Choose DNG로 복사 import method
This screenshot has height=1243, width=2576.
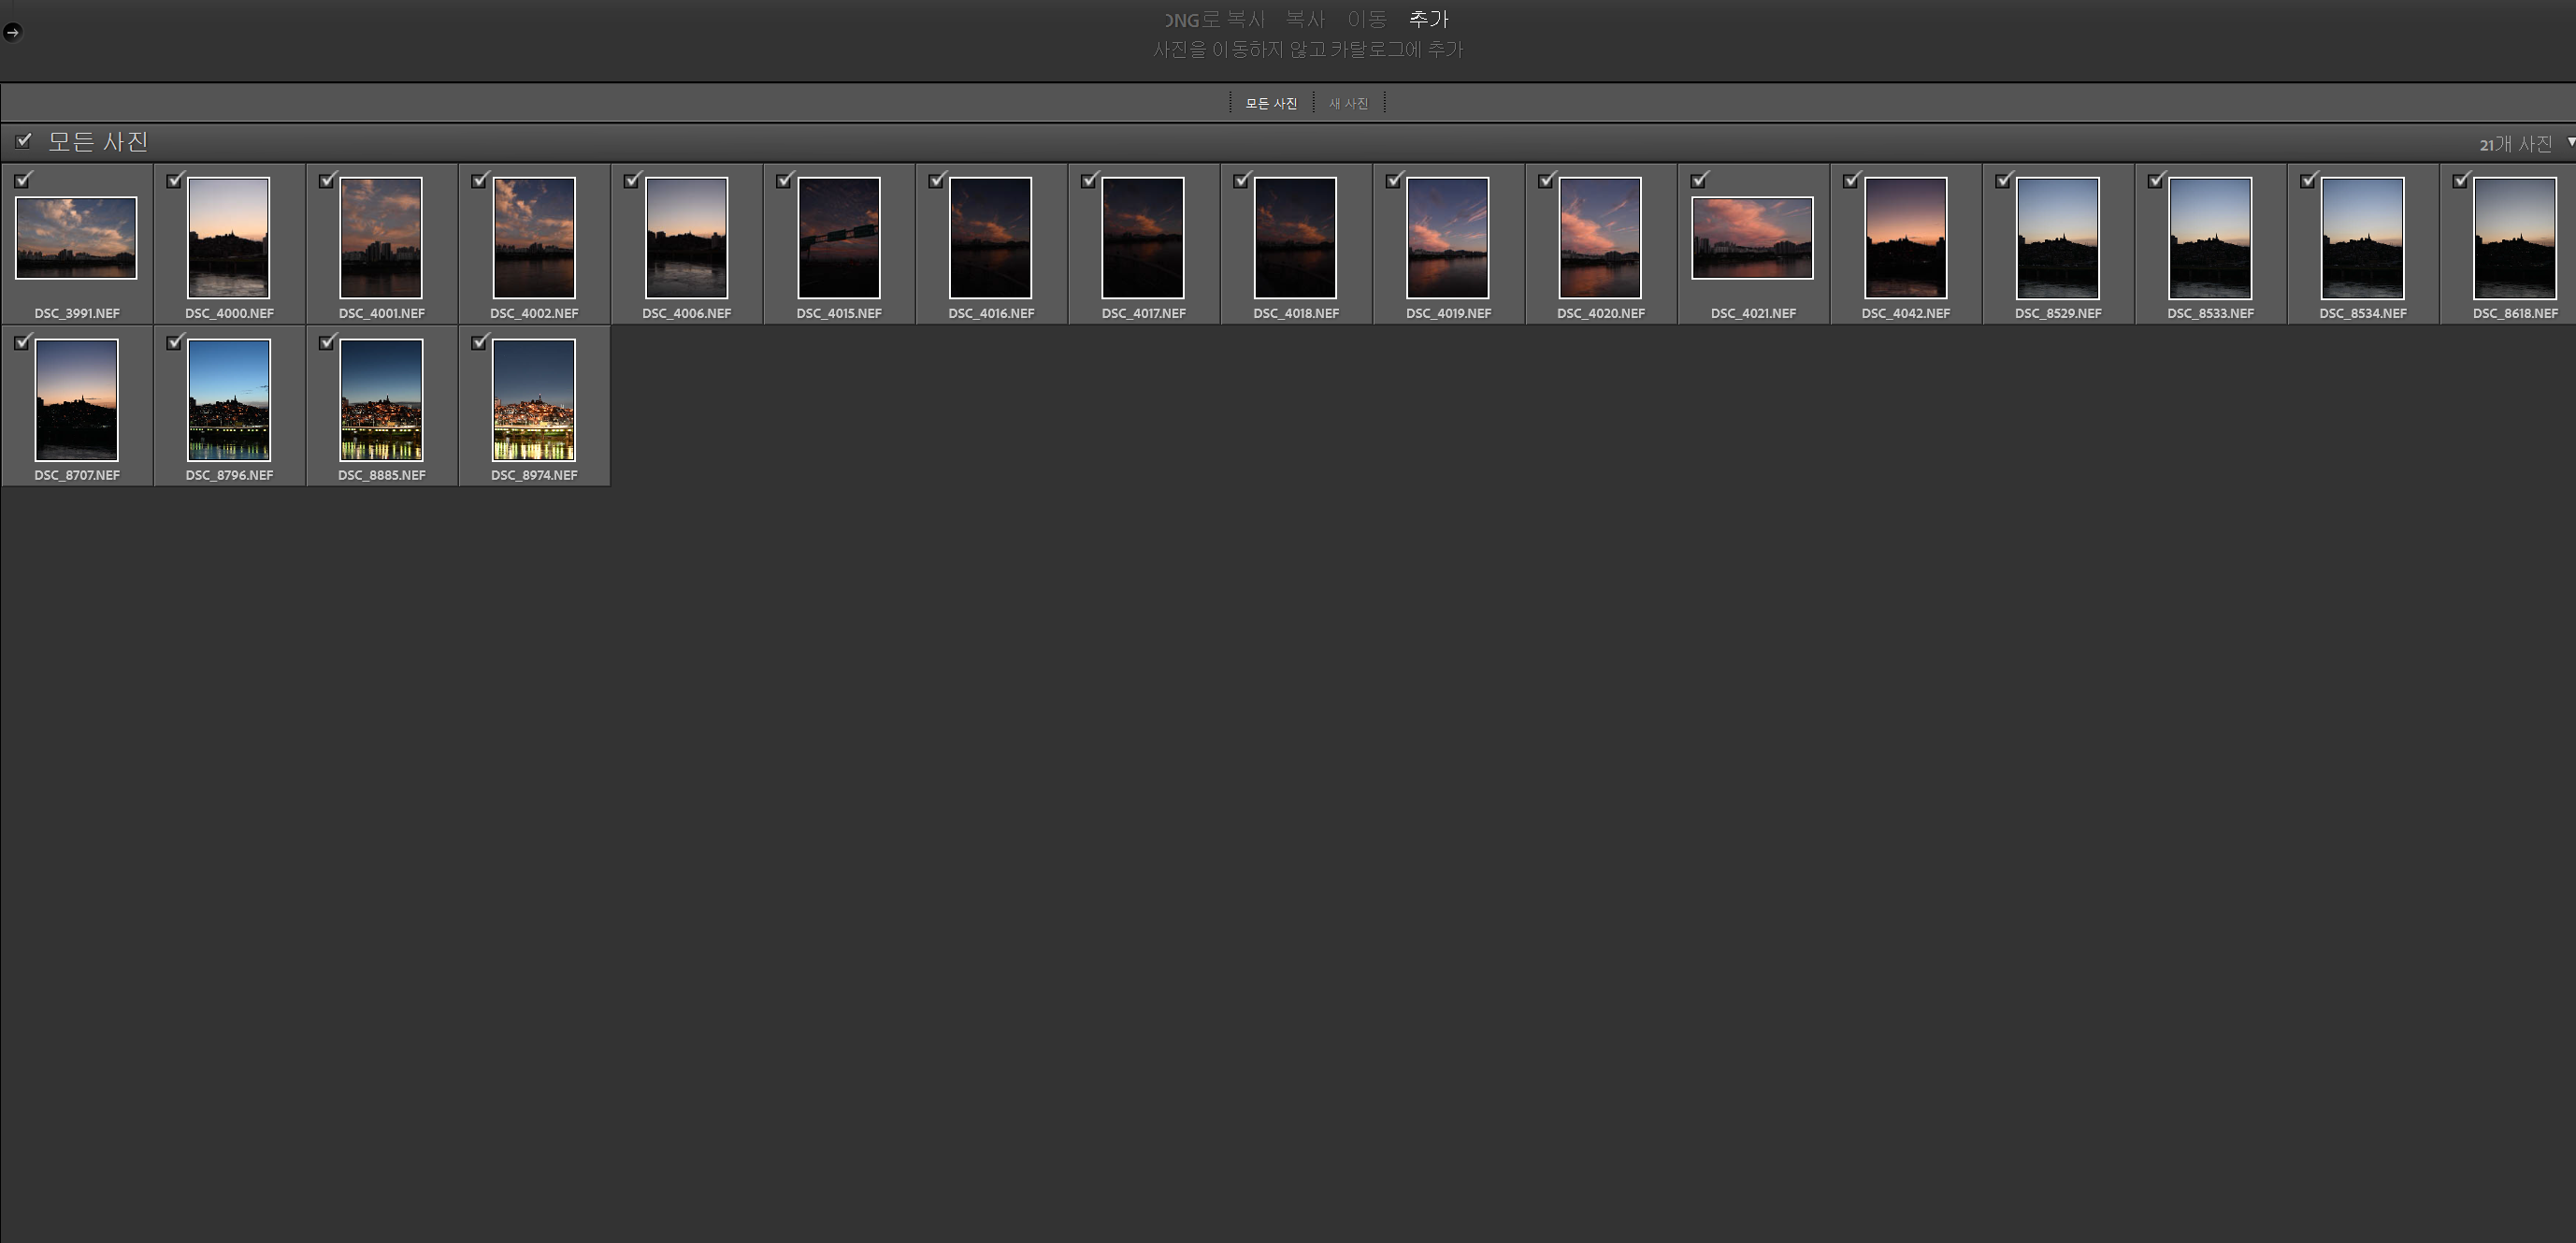1215,20
